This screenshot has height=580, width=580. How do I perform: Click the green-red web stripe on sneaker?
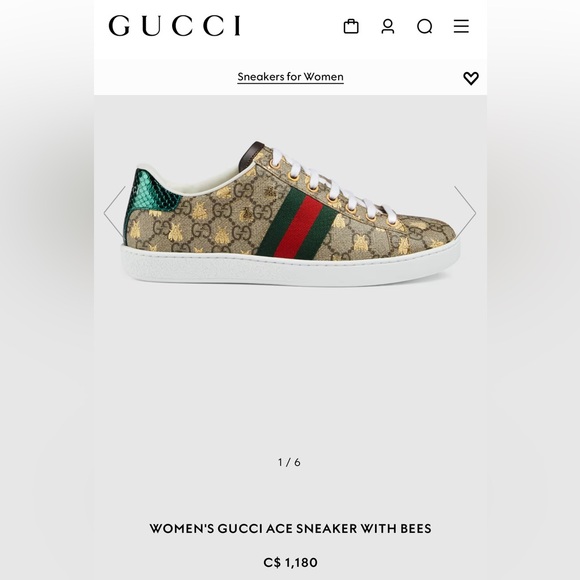[295, 225]
